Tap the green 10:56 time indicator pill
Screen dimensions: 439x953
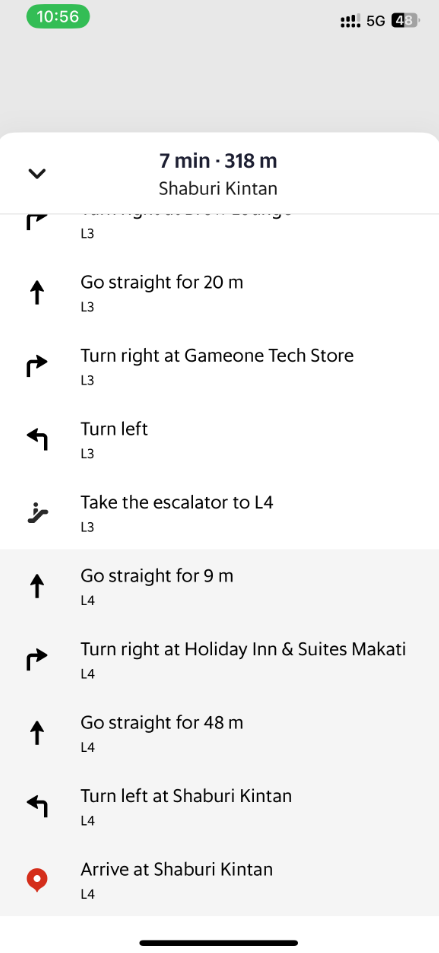point(58,17)
